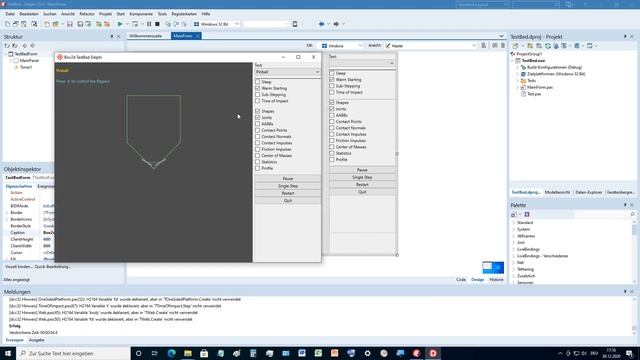Pin the Struktur panel
Viewport: 640px width, 360px height.
112,36
